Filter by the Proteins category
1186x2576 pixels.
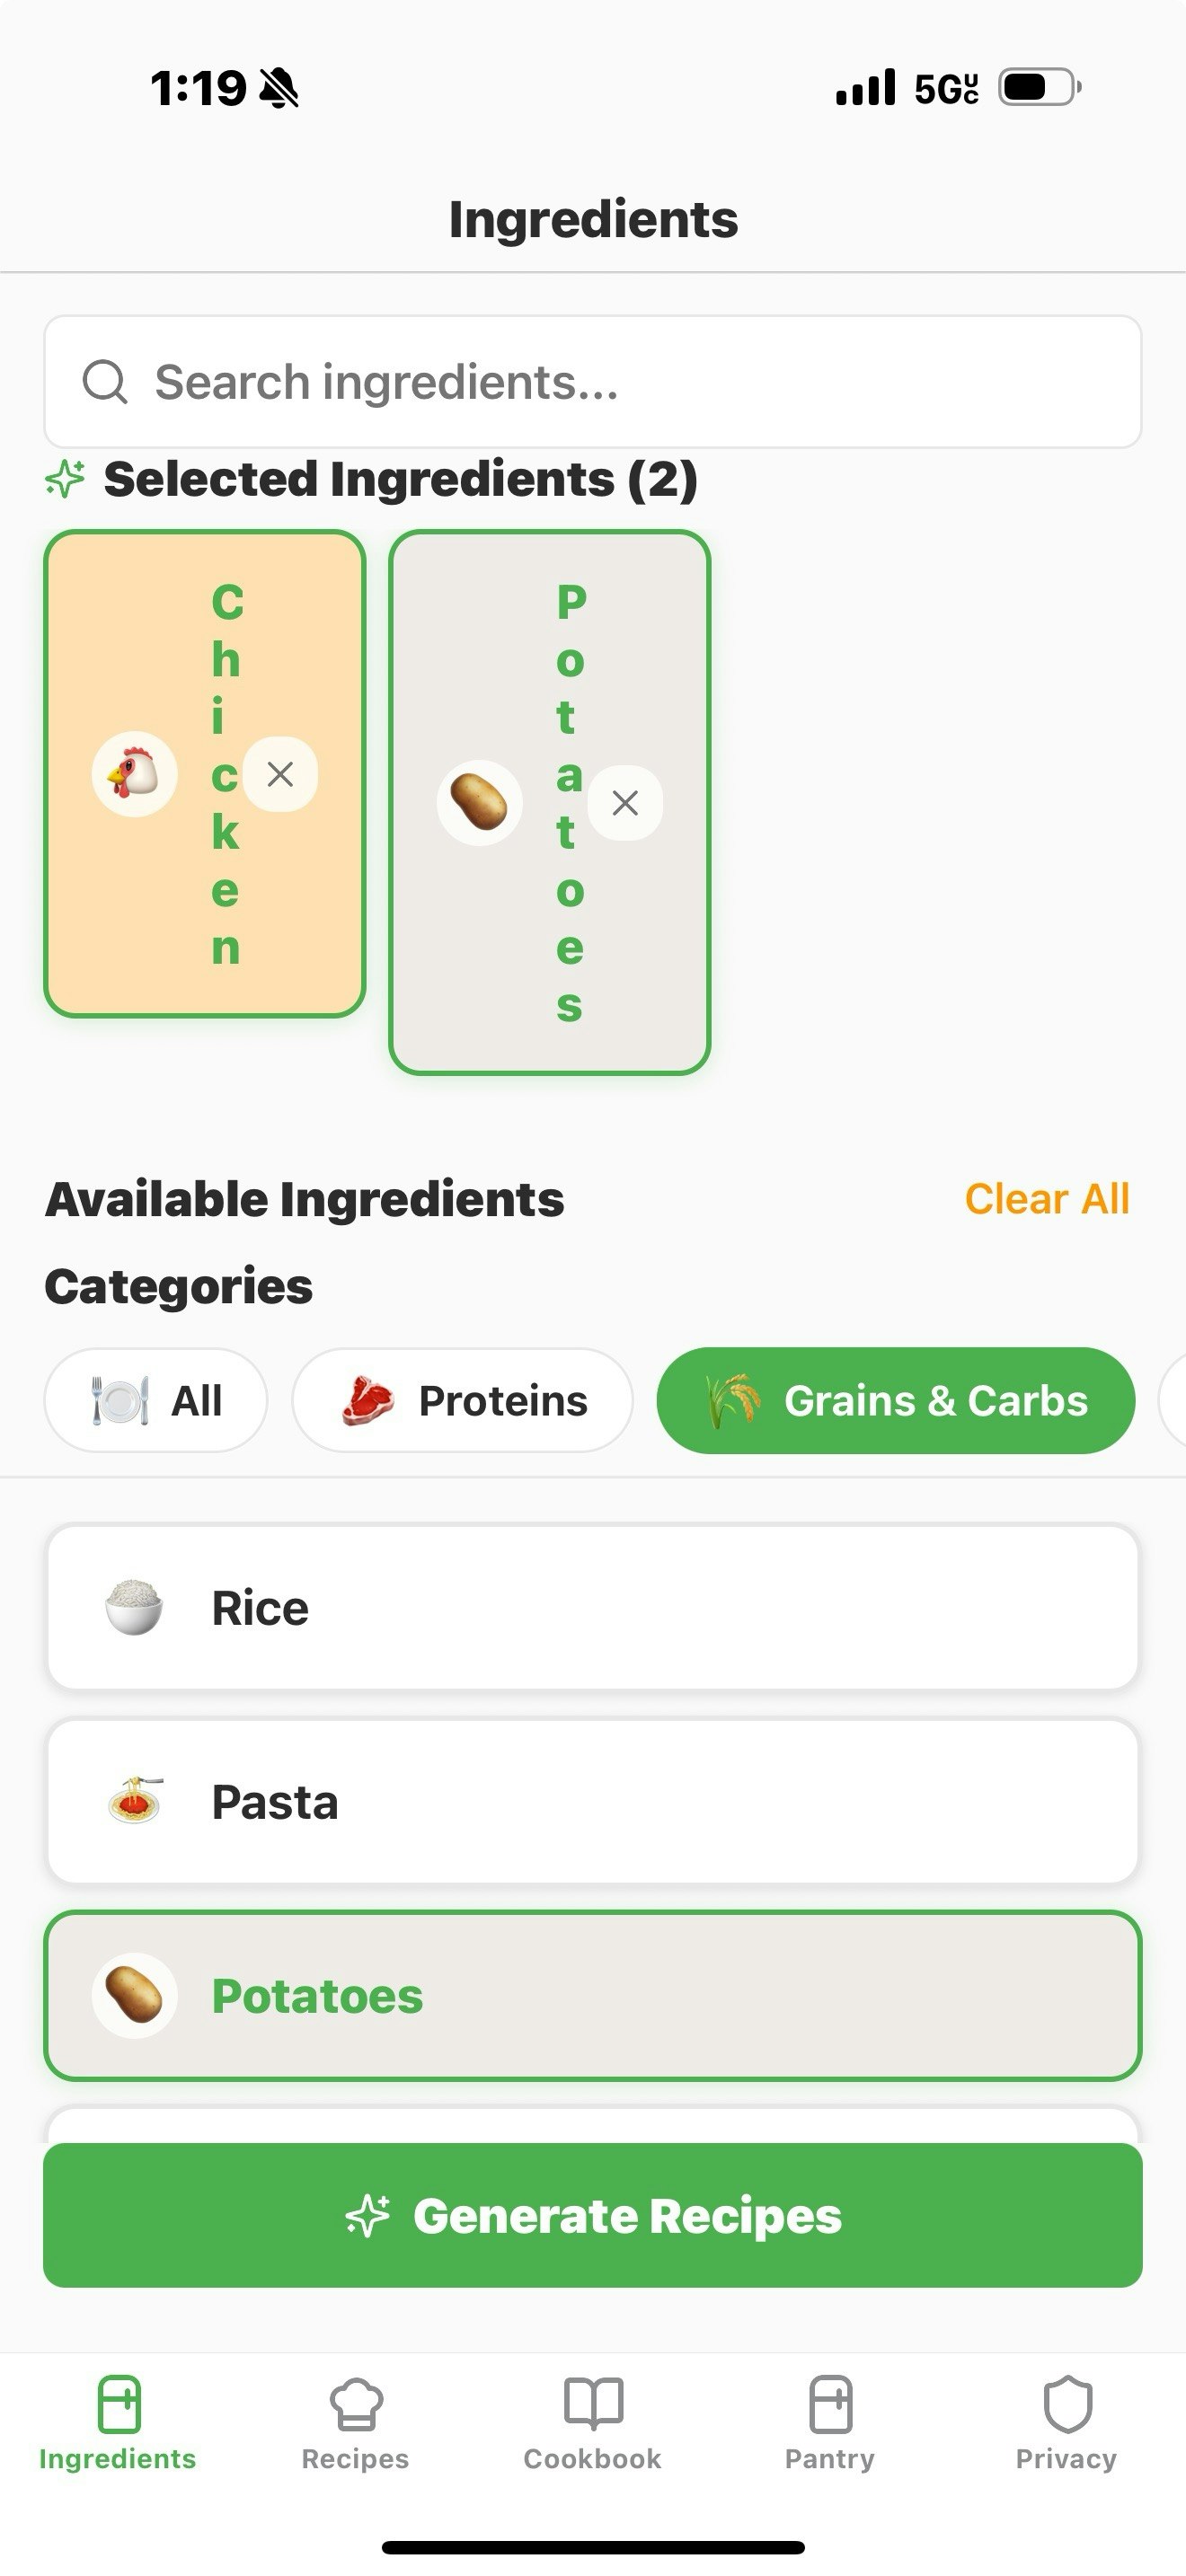(x=462, y=1401)
